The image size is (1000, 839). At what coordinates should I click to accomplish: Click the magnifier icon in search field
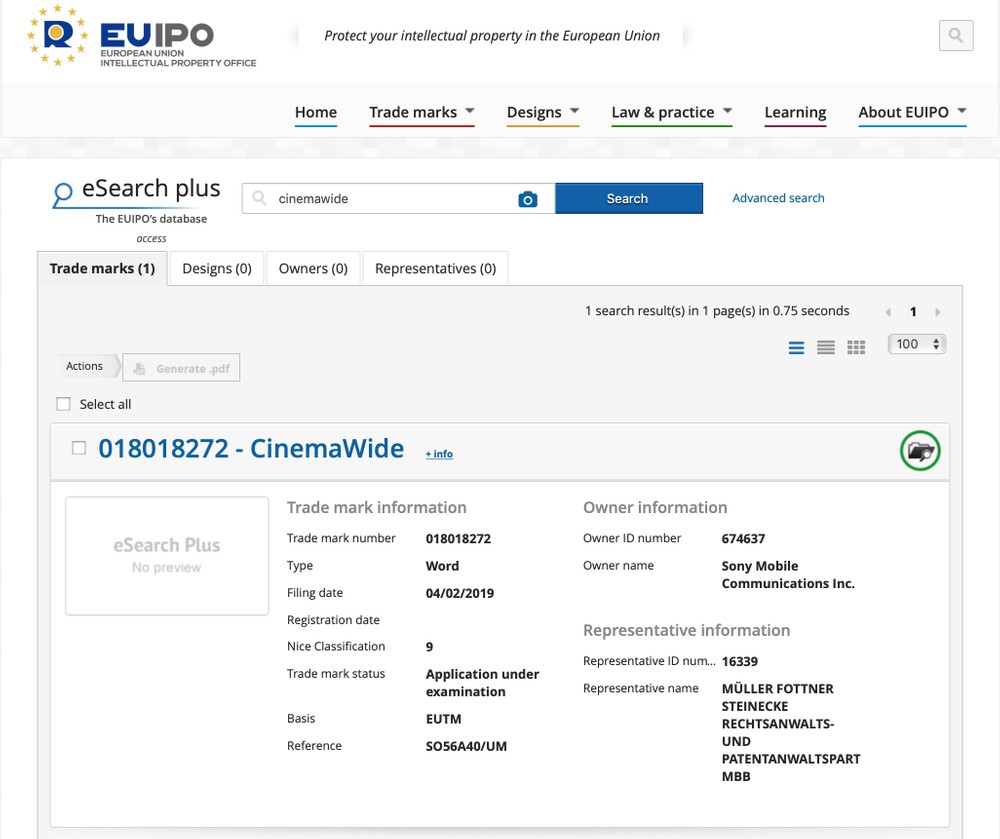(x=259, y=198)
